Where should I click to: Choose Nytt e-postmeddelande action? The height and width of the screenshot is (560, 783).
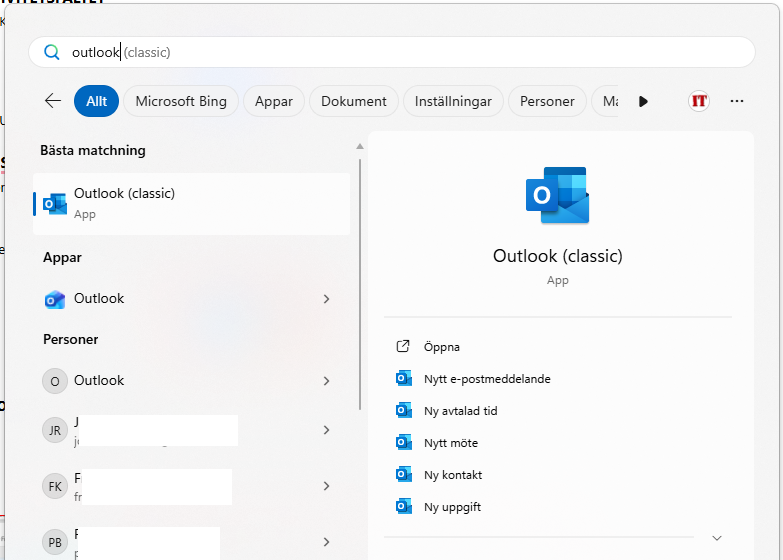click(487, 379)
